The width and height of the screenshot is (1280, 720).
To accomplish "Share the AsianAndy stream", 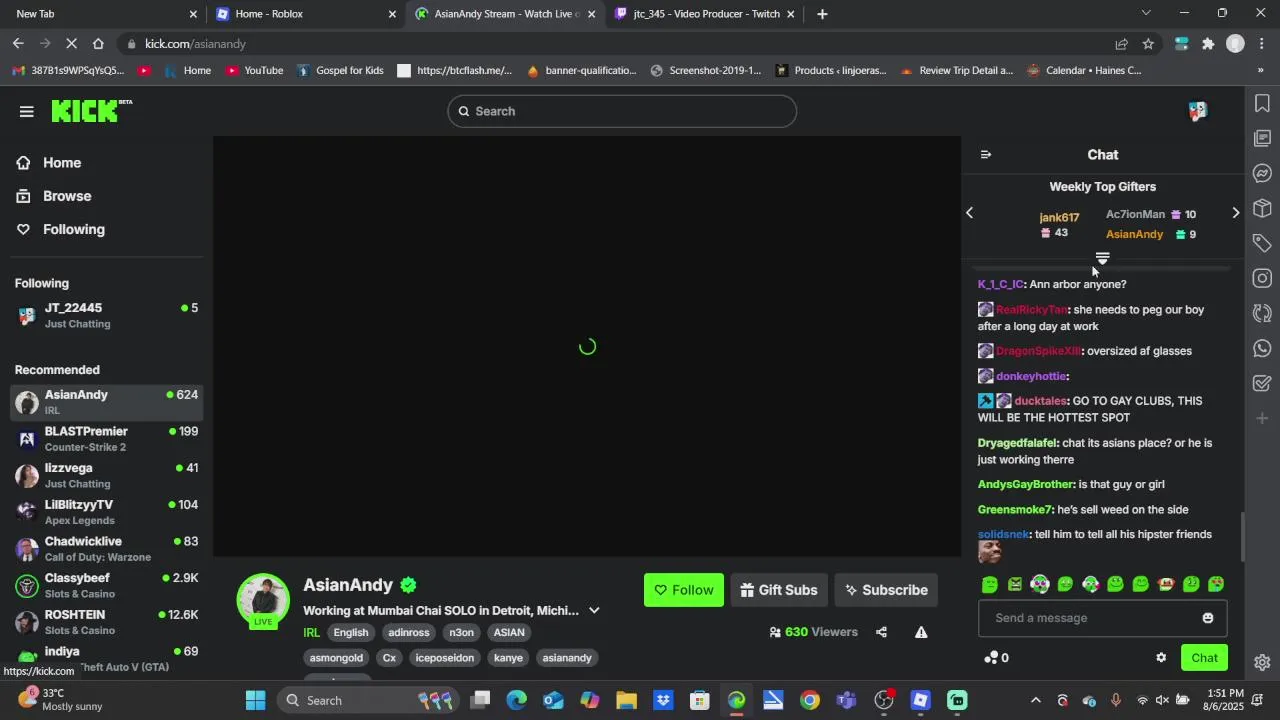I will coord(881,632).
